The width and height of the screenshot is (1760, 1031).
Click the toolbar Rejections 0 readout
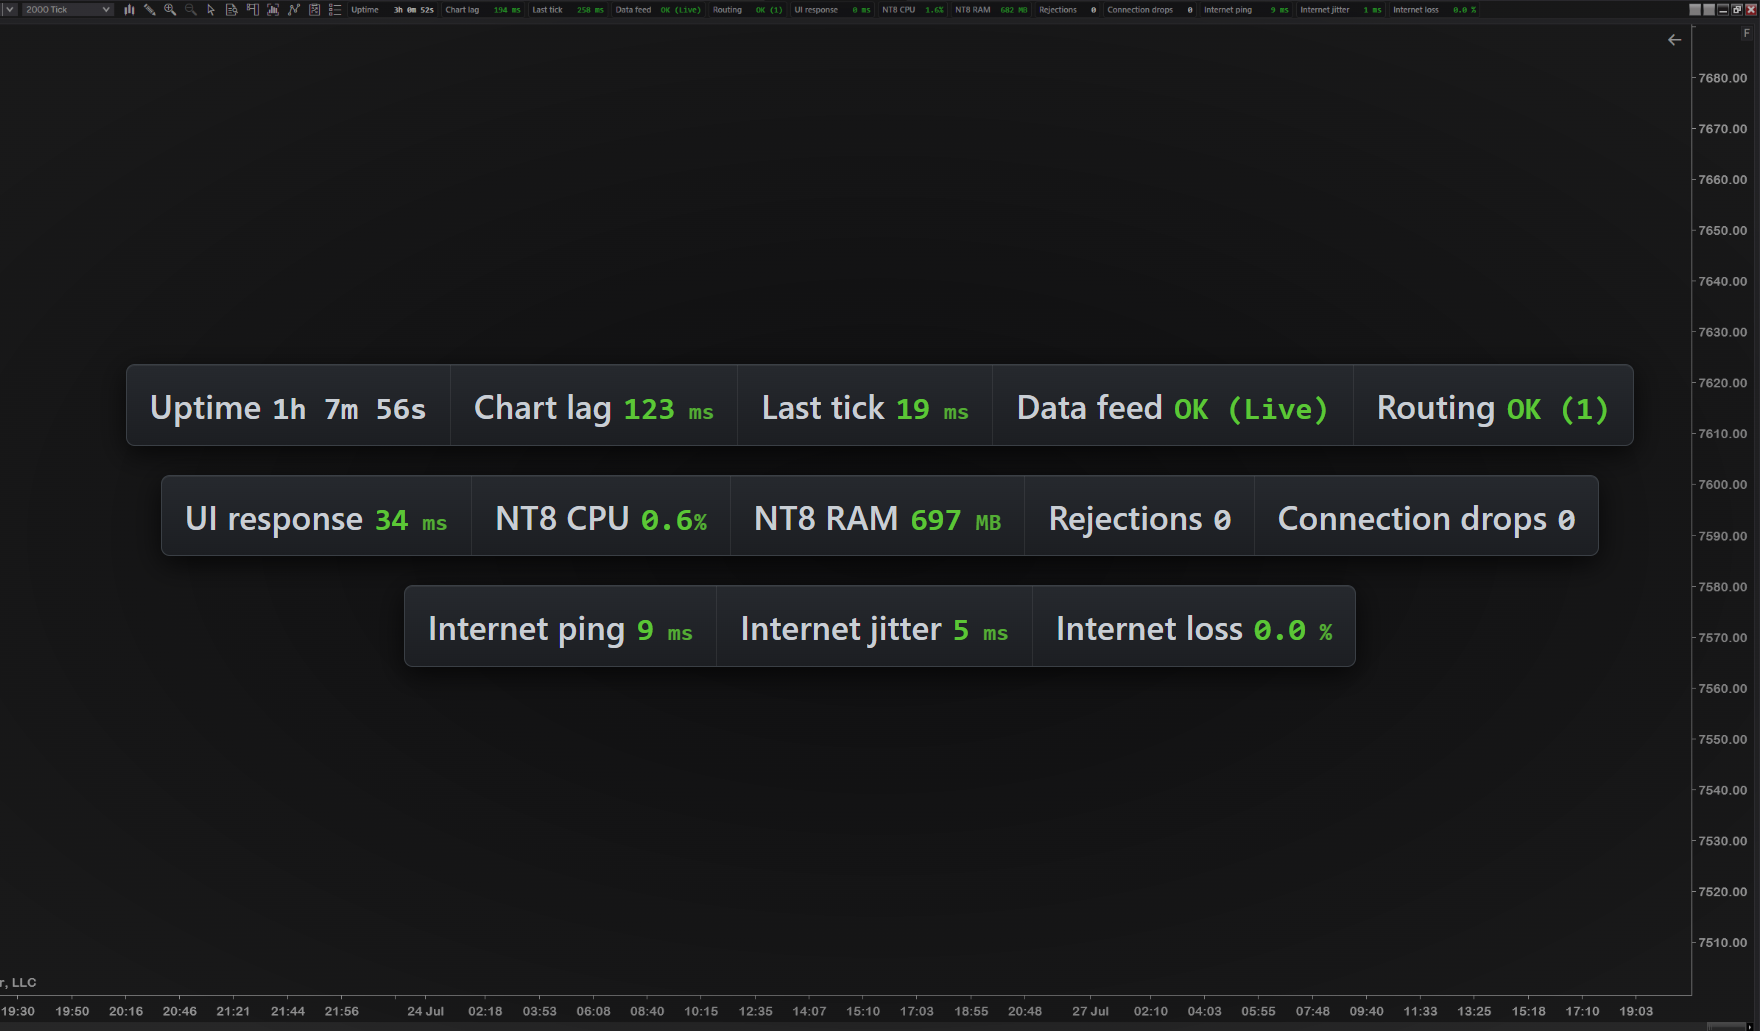point(1068,9)
